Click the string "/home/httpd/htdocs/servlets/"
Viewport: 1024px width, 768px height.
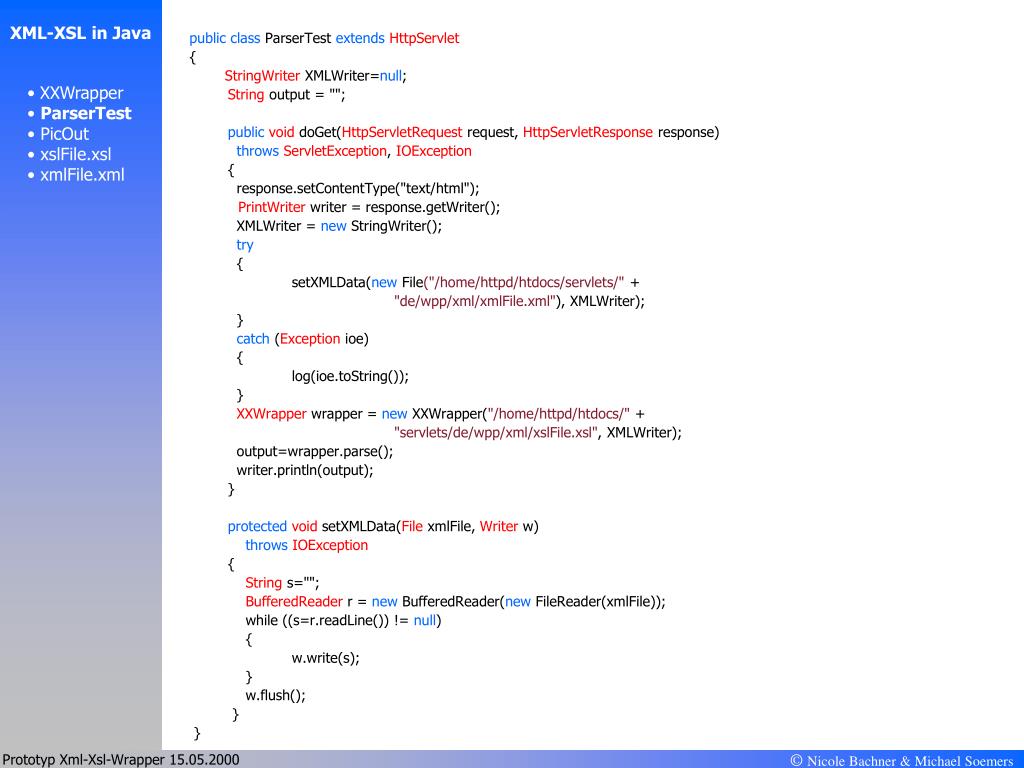tap(524, 282)
